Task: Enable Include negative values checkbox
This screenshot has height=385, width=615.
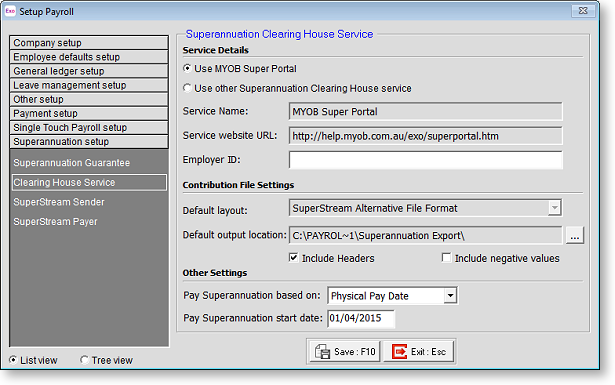Action: [x=446, y=258]
